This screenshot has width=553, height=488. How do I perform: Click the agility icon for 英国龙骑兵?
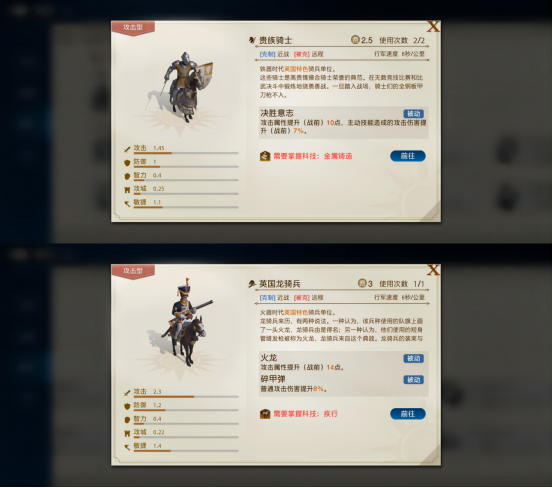(127, 447)
